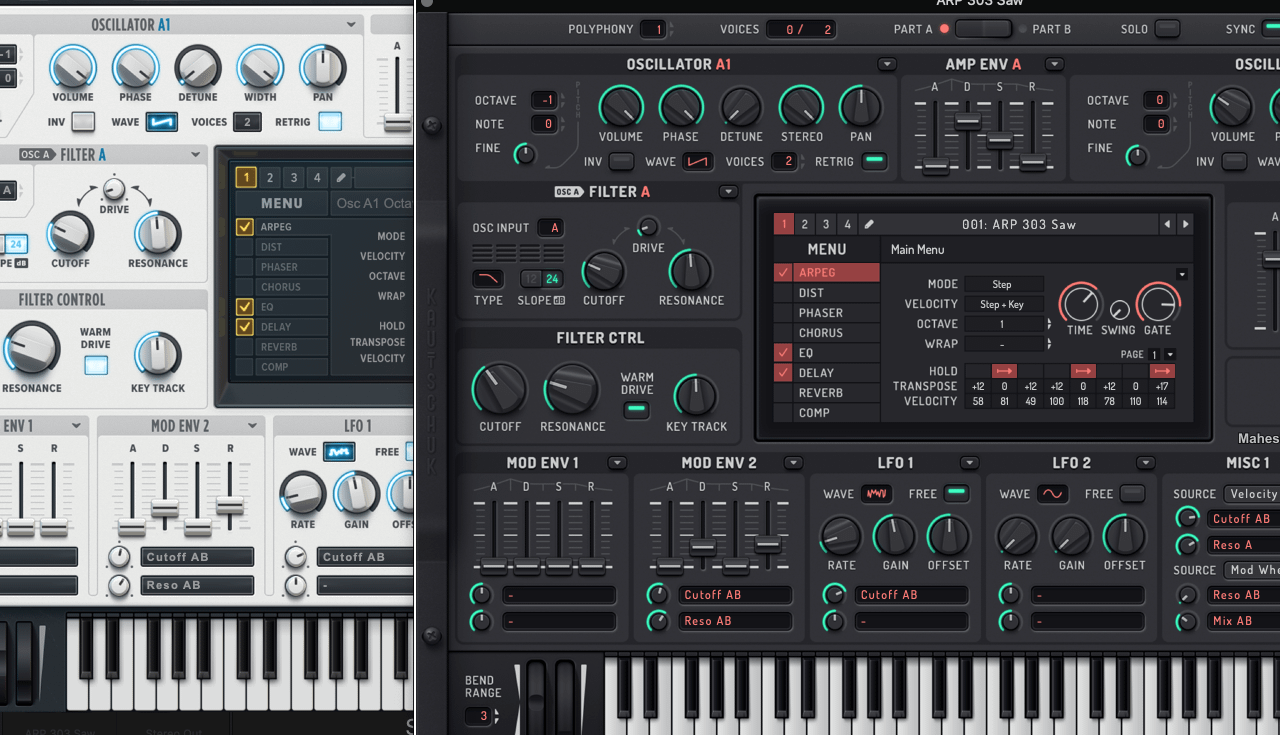Viewport: 1280px width, 735px height.
Task: Click the CUTOFF knob in light Filter A
Action: (x=70, y=233)
